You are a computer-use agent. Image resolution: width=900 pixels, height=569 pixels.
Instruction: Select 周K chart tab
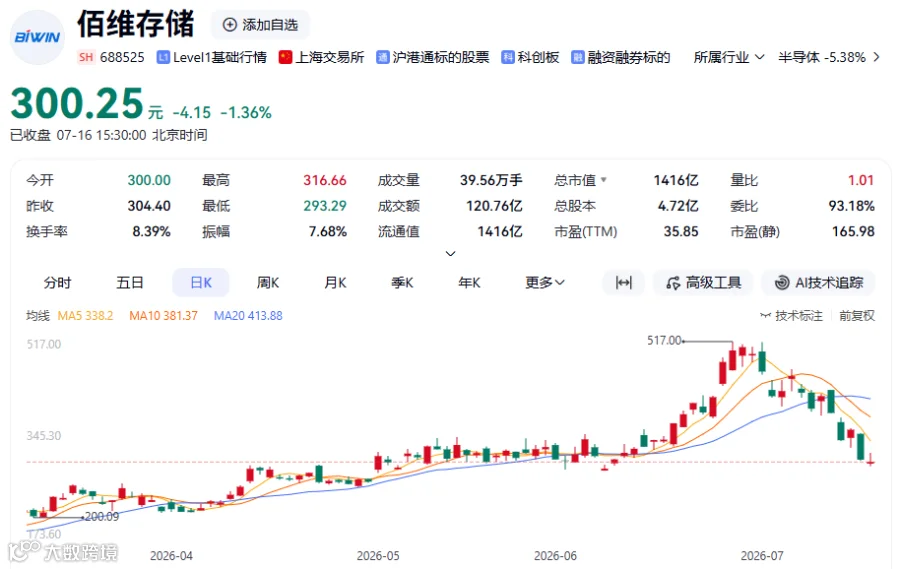coord(267,282)
